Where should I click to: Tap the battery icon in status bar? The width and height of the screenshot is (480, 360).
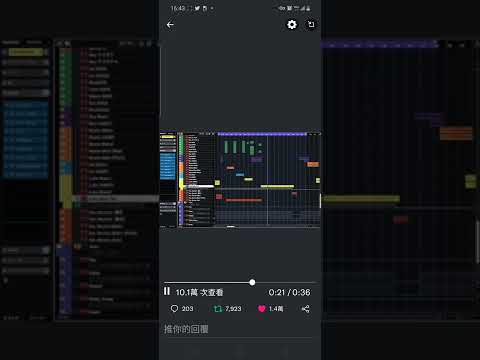308,8
